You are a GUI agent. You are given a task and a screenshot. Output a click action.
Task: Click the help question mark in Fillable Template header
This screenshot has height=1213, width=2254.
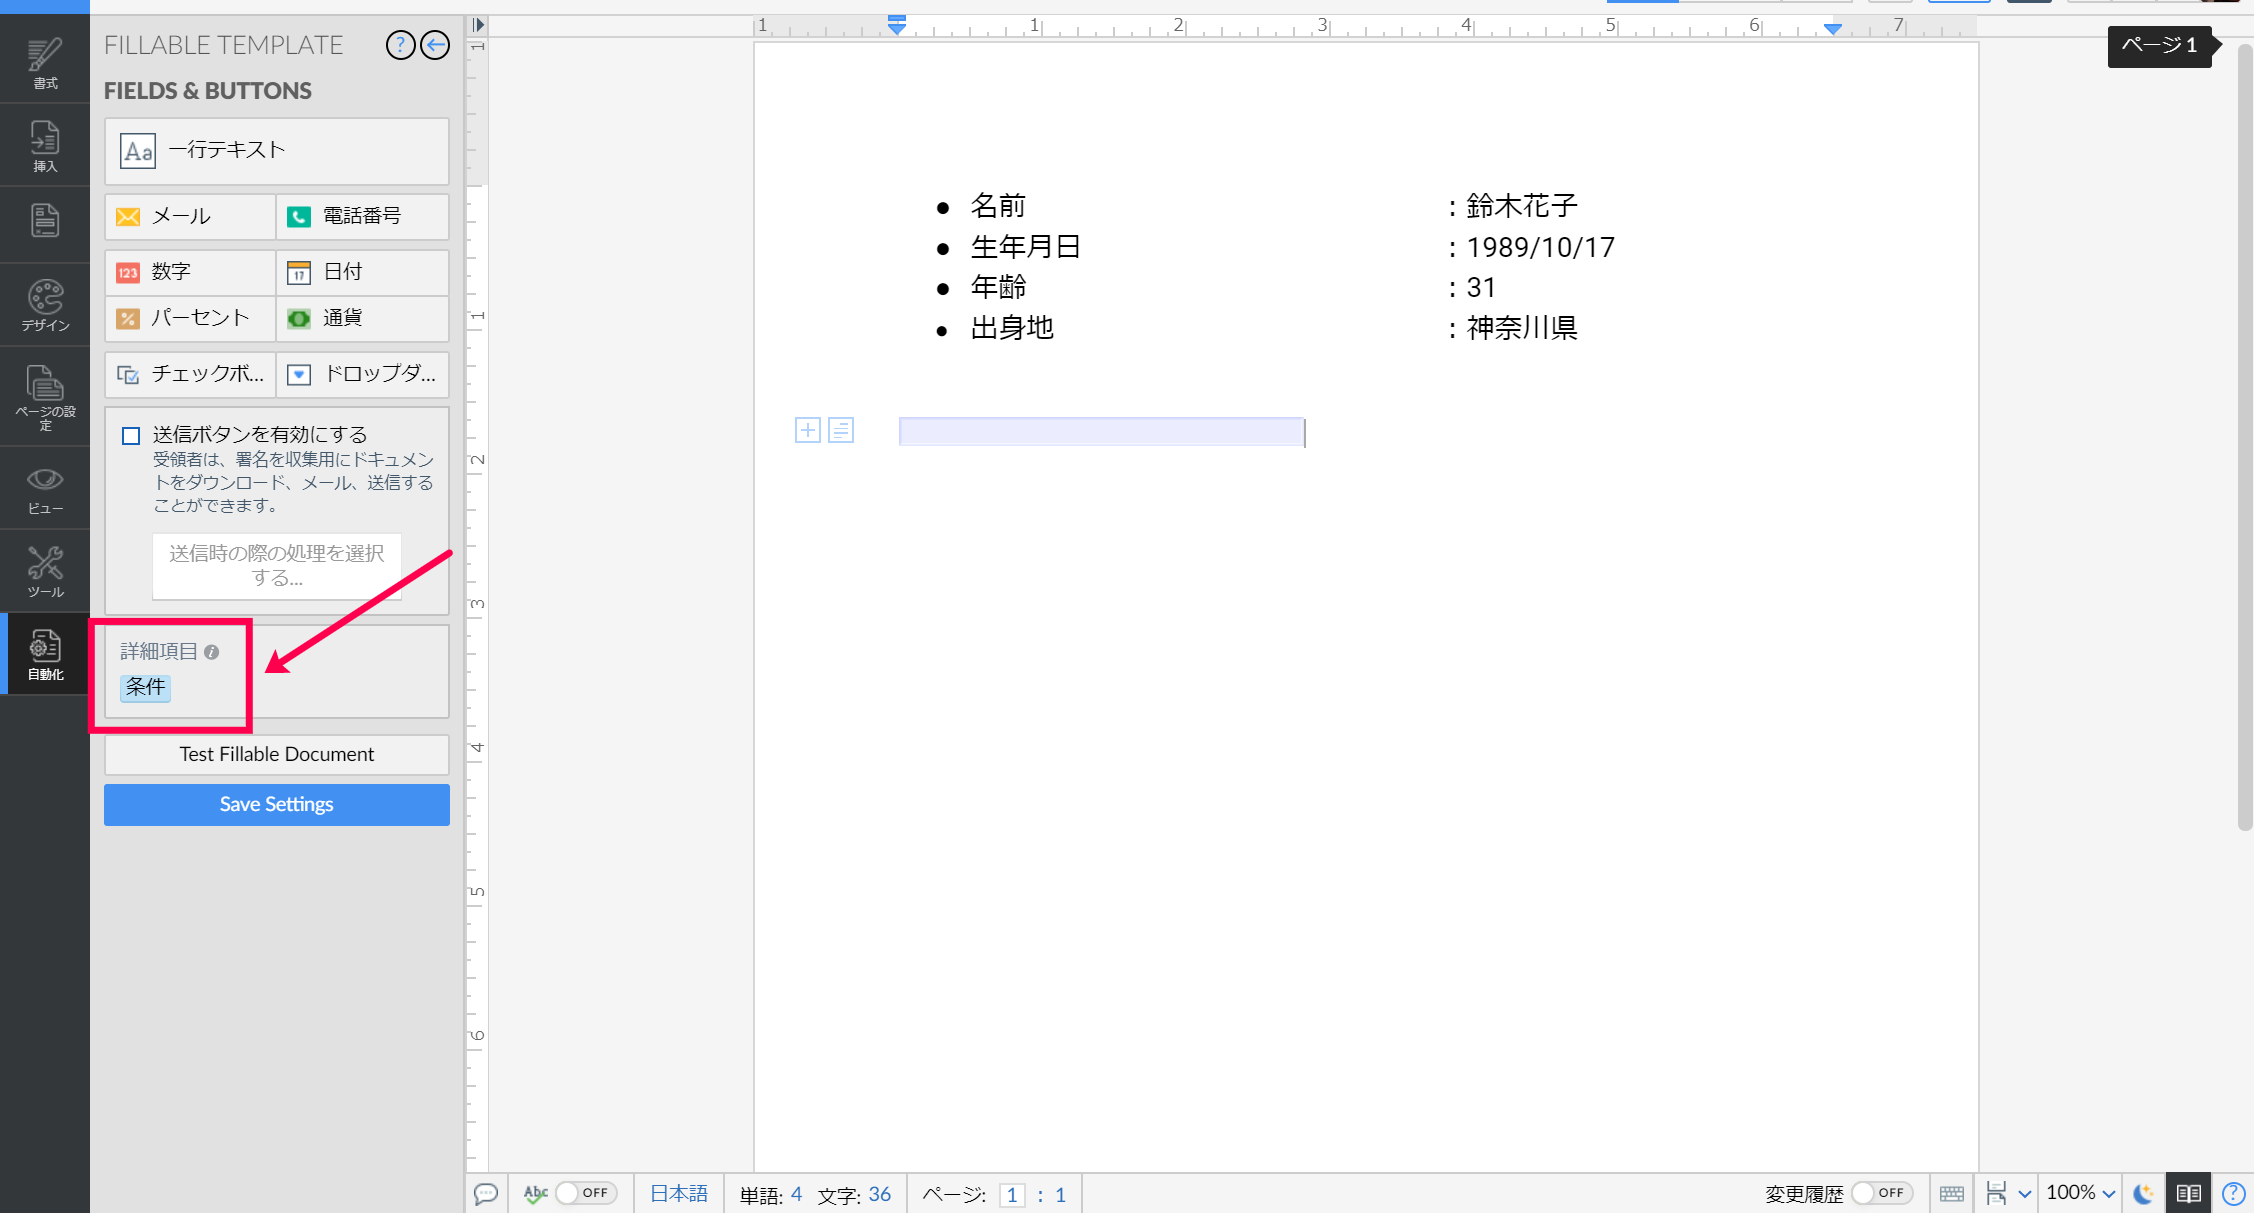(x=400, y=45)
